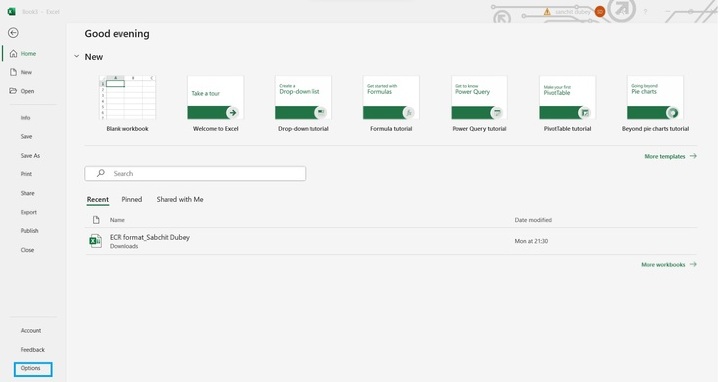This screenshot has width=720, height=382.
Task: Click the file type column header icon
Action: point(96,220)
